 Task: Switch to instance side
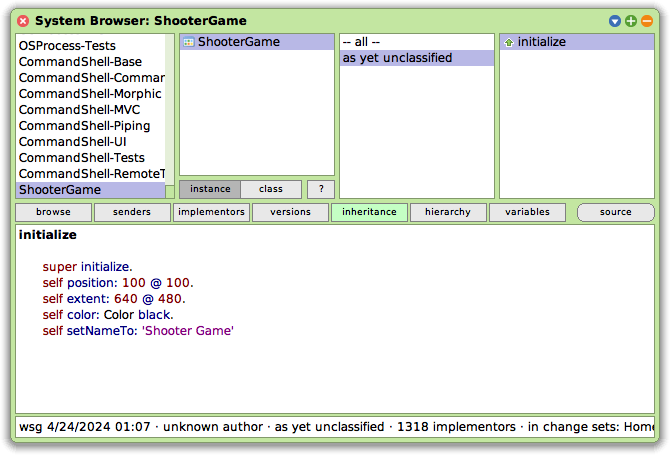(x=210, y=189)
